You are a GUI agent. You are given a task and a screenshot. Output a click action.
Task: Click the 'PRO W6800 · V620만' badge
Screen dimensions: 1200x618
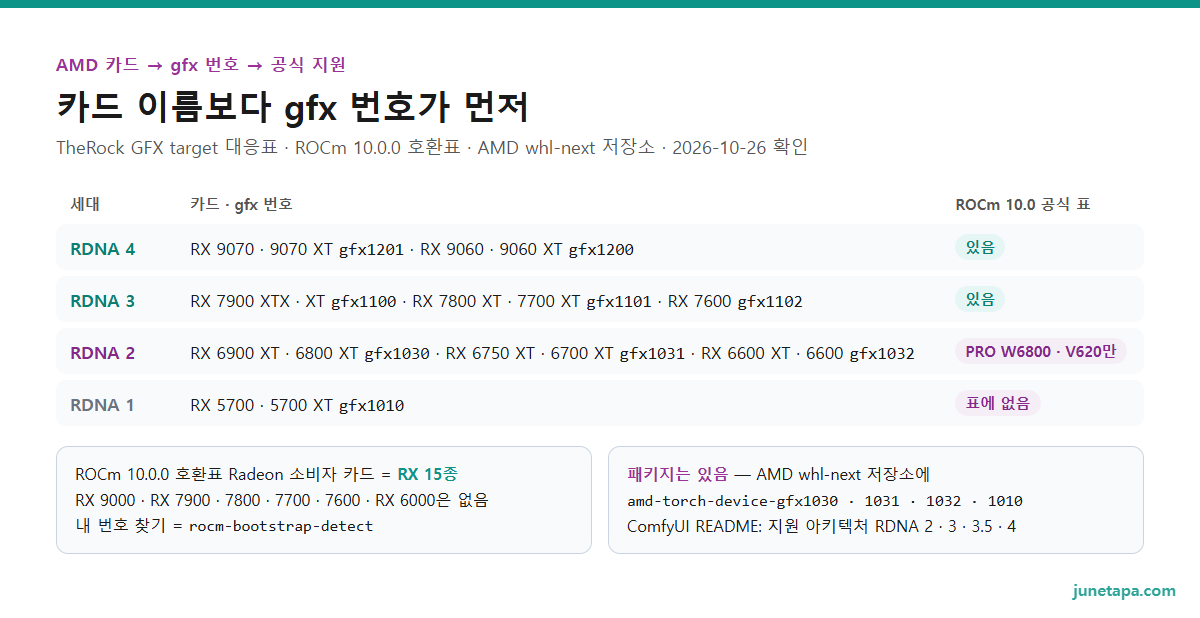pyautogui.click(x=1040, y=351)
